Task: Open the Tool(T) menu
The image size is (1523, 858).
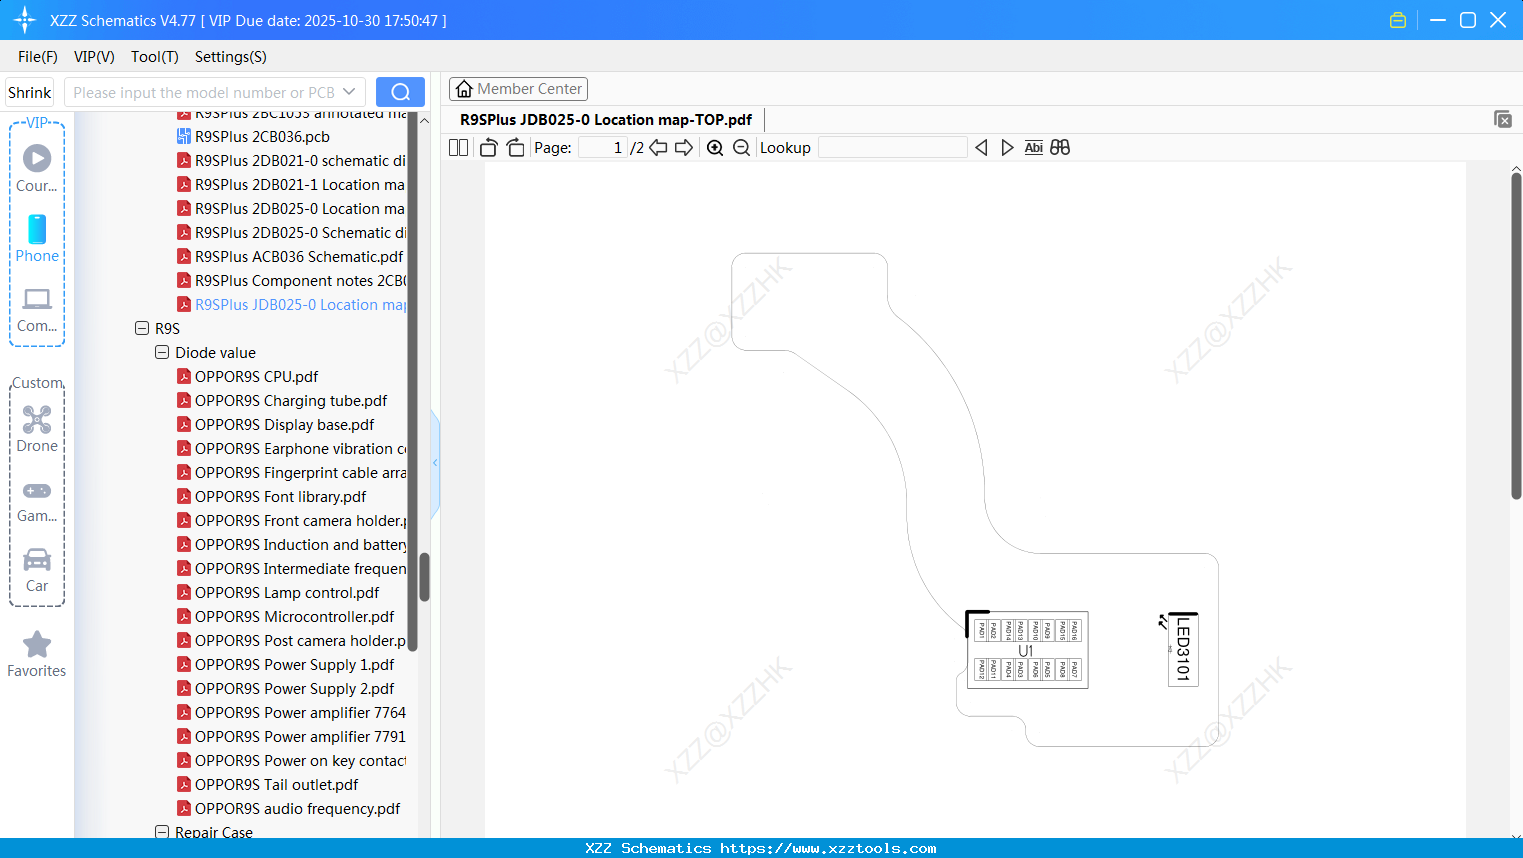Action: pos(154,57)
